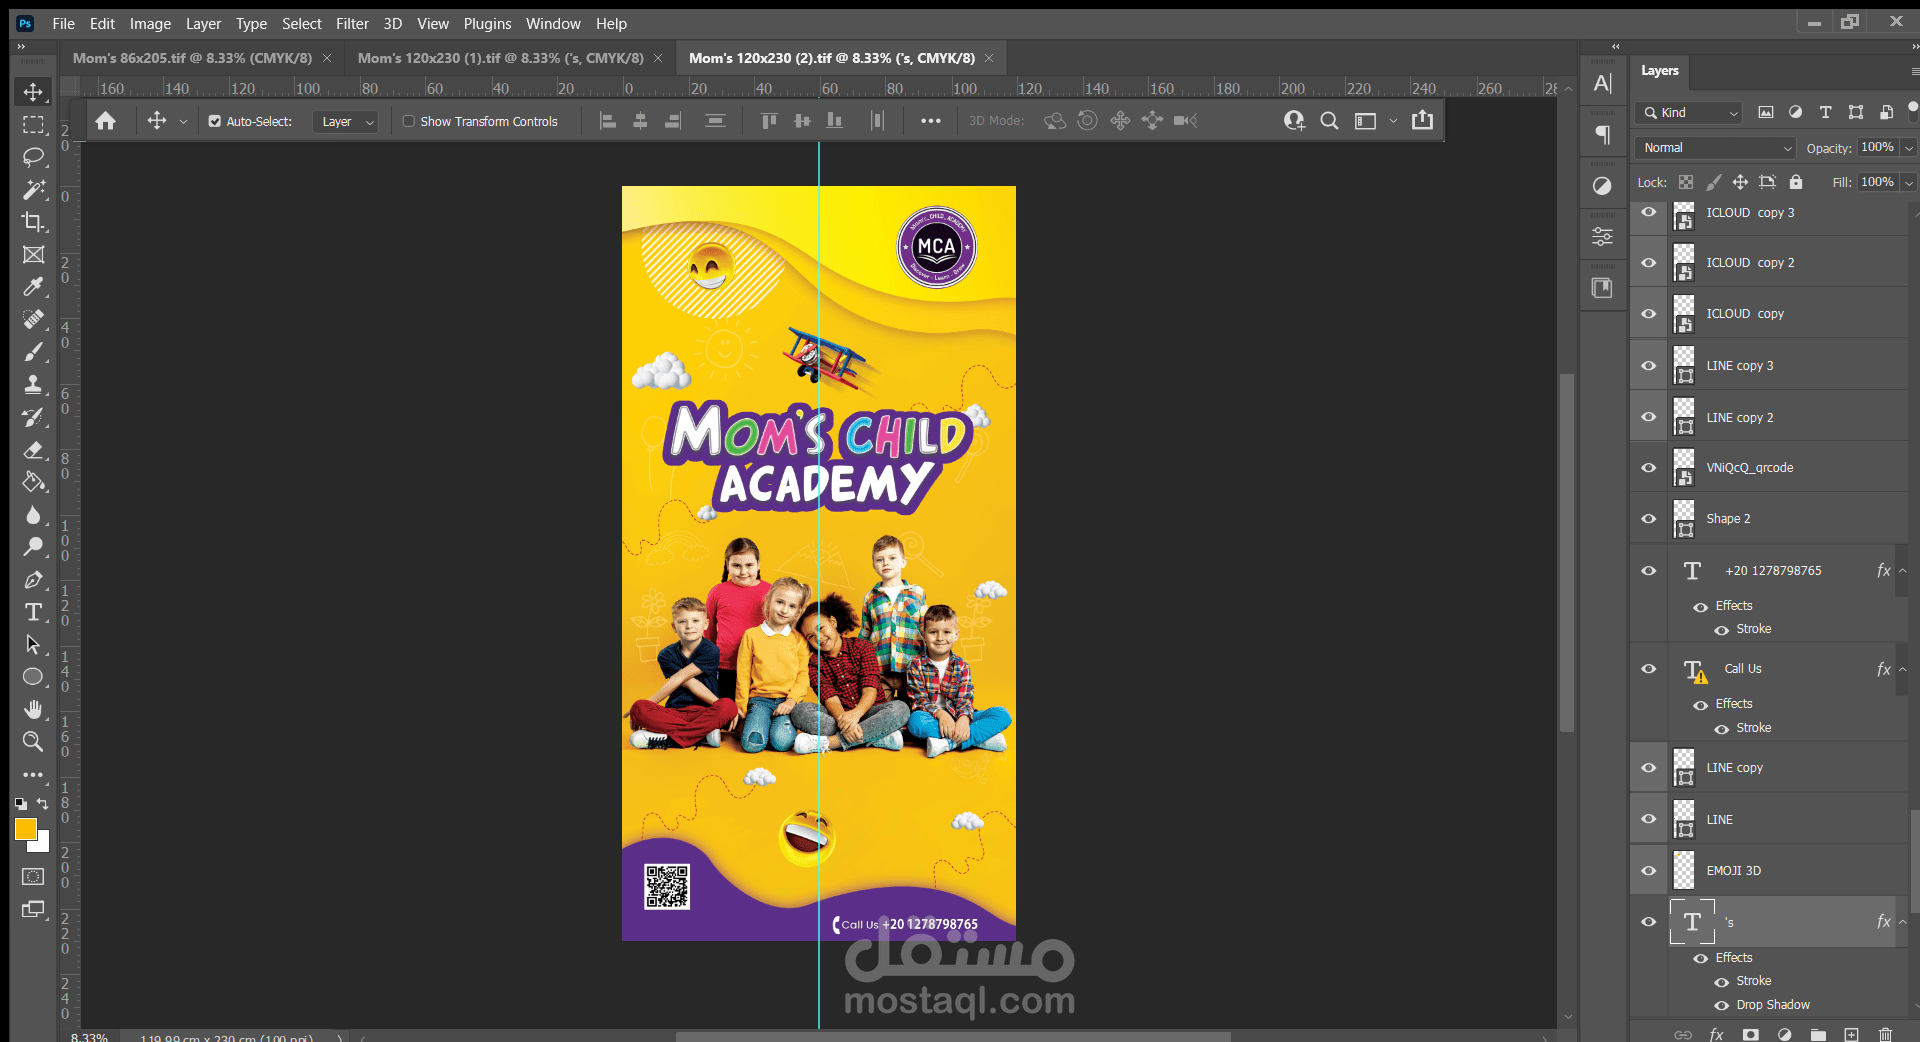
Task: Select the Healing Brush tool
Action: click(x=33, y=320)
